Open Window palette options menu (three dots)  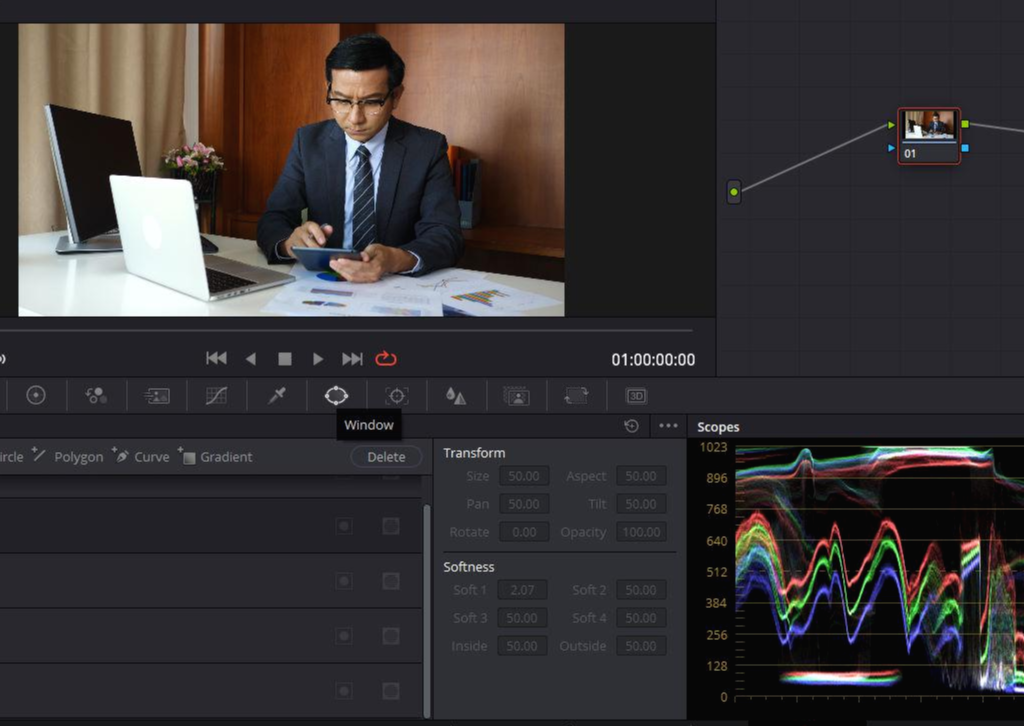click(x=668, y=426)
